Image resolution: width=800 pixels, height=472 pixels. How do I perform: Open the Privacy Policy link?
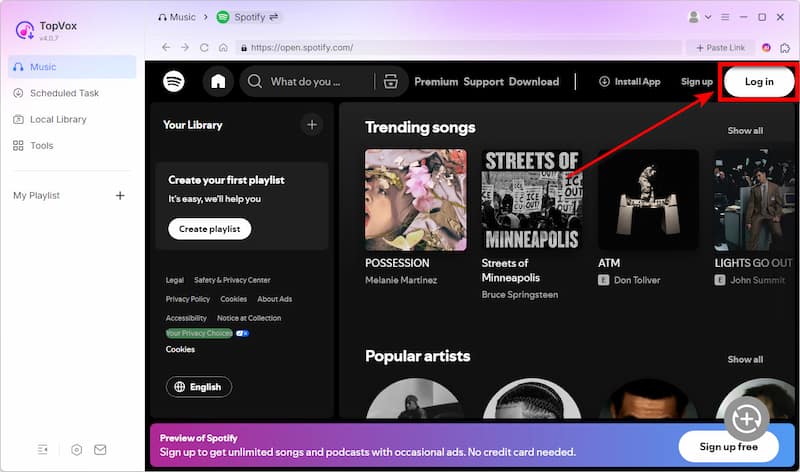point(188,299)
